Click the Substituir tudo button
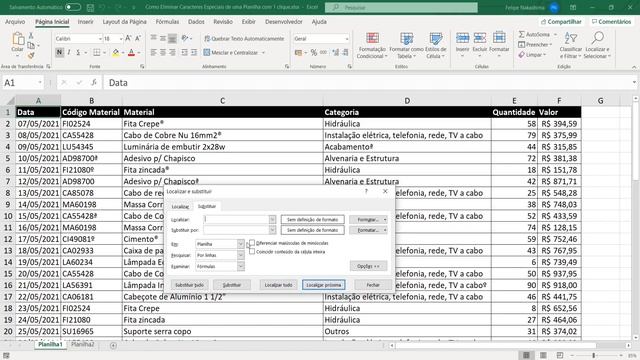Screen dimensions: 640x360 (189, 284)
